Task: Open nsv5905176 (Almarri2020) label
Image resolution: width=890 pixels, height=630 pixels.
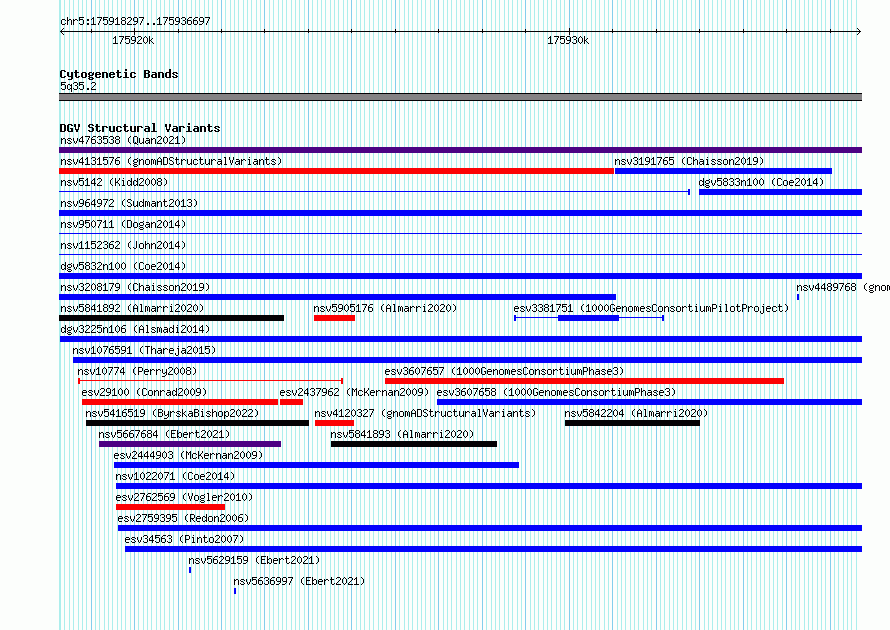Action: (x=385, y=308)
